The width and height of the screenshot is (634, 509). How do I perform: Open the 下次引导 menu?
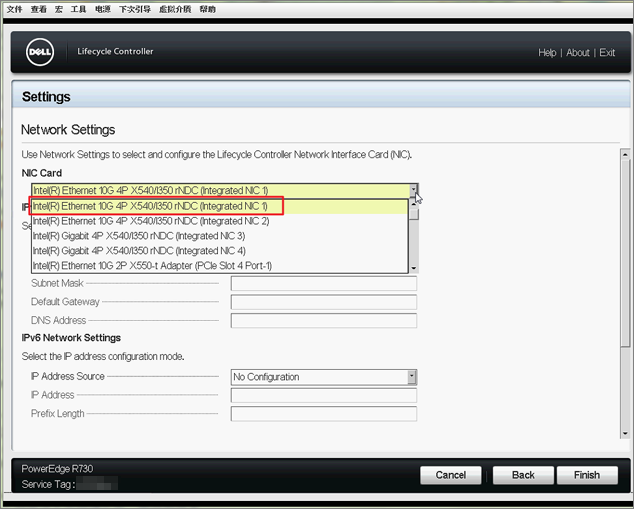(x=135, y=9)
